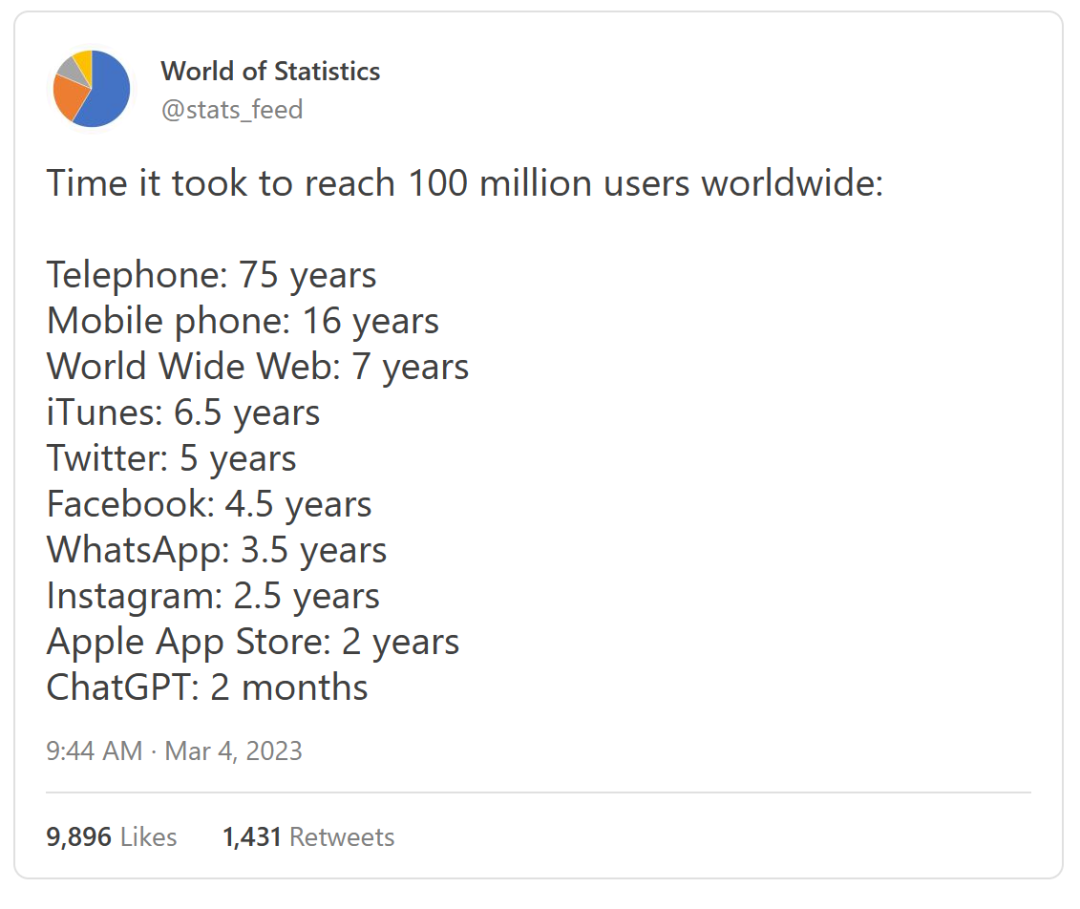The width and height of the screenshot is (1080, 909).
Task: Click the Instagram: 2.5 years line
Action: (x=213, y=596)
